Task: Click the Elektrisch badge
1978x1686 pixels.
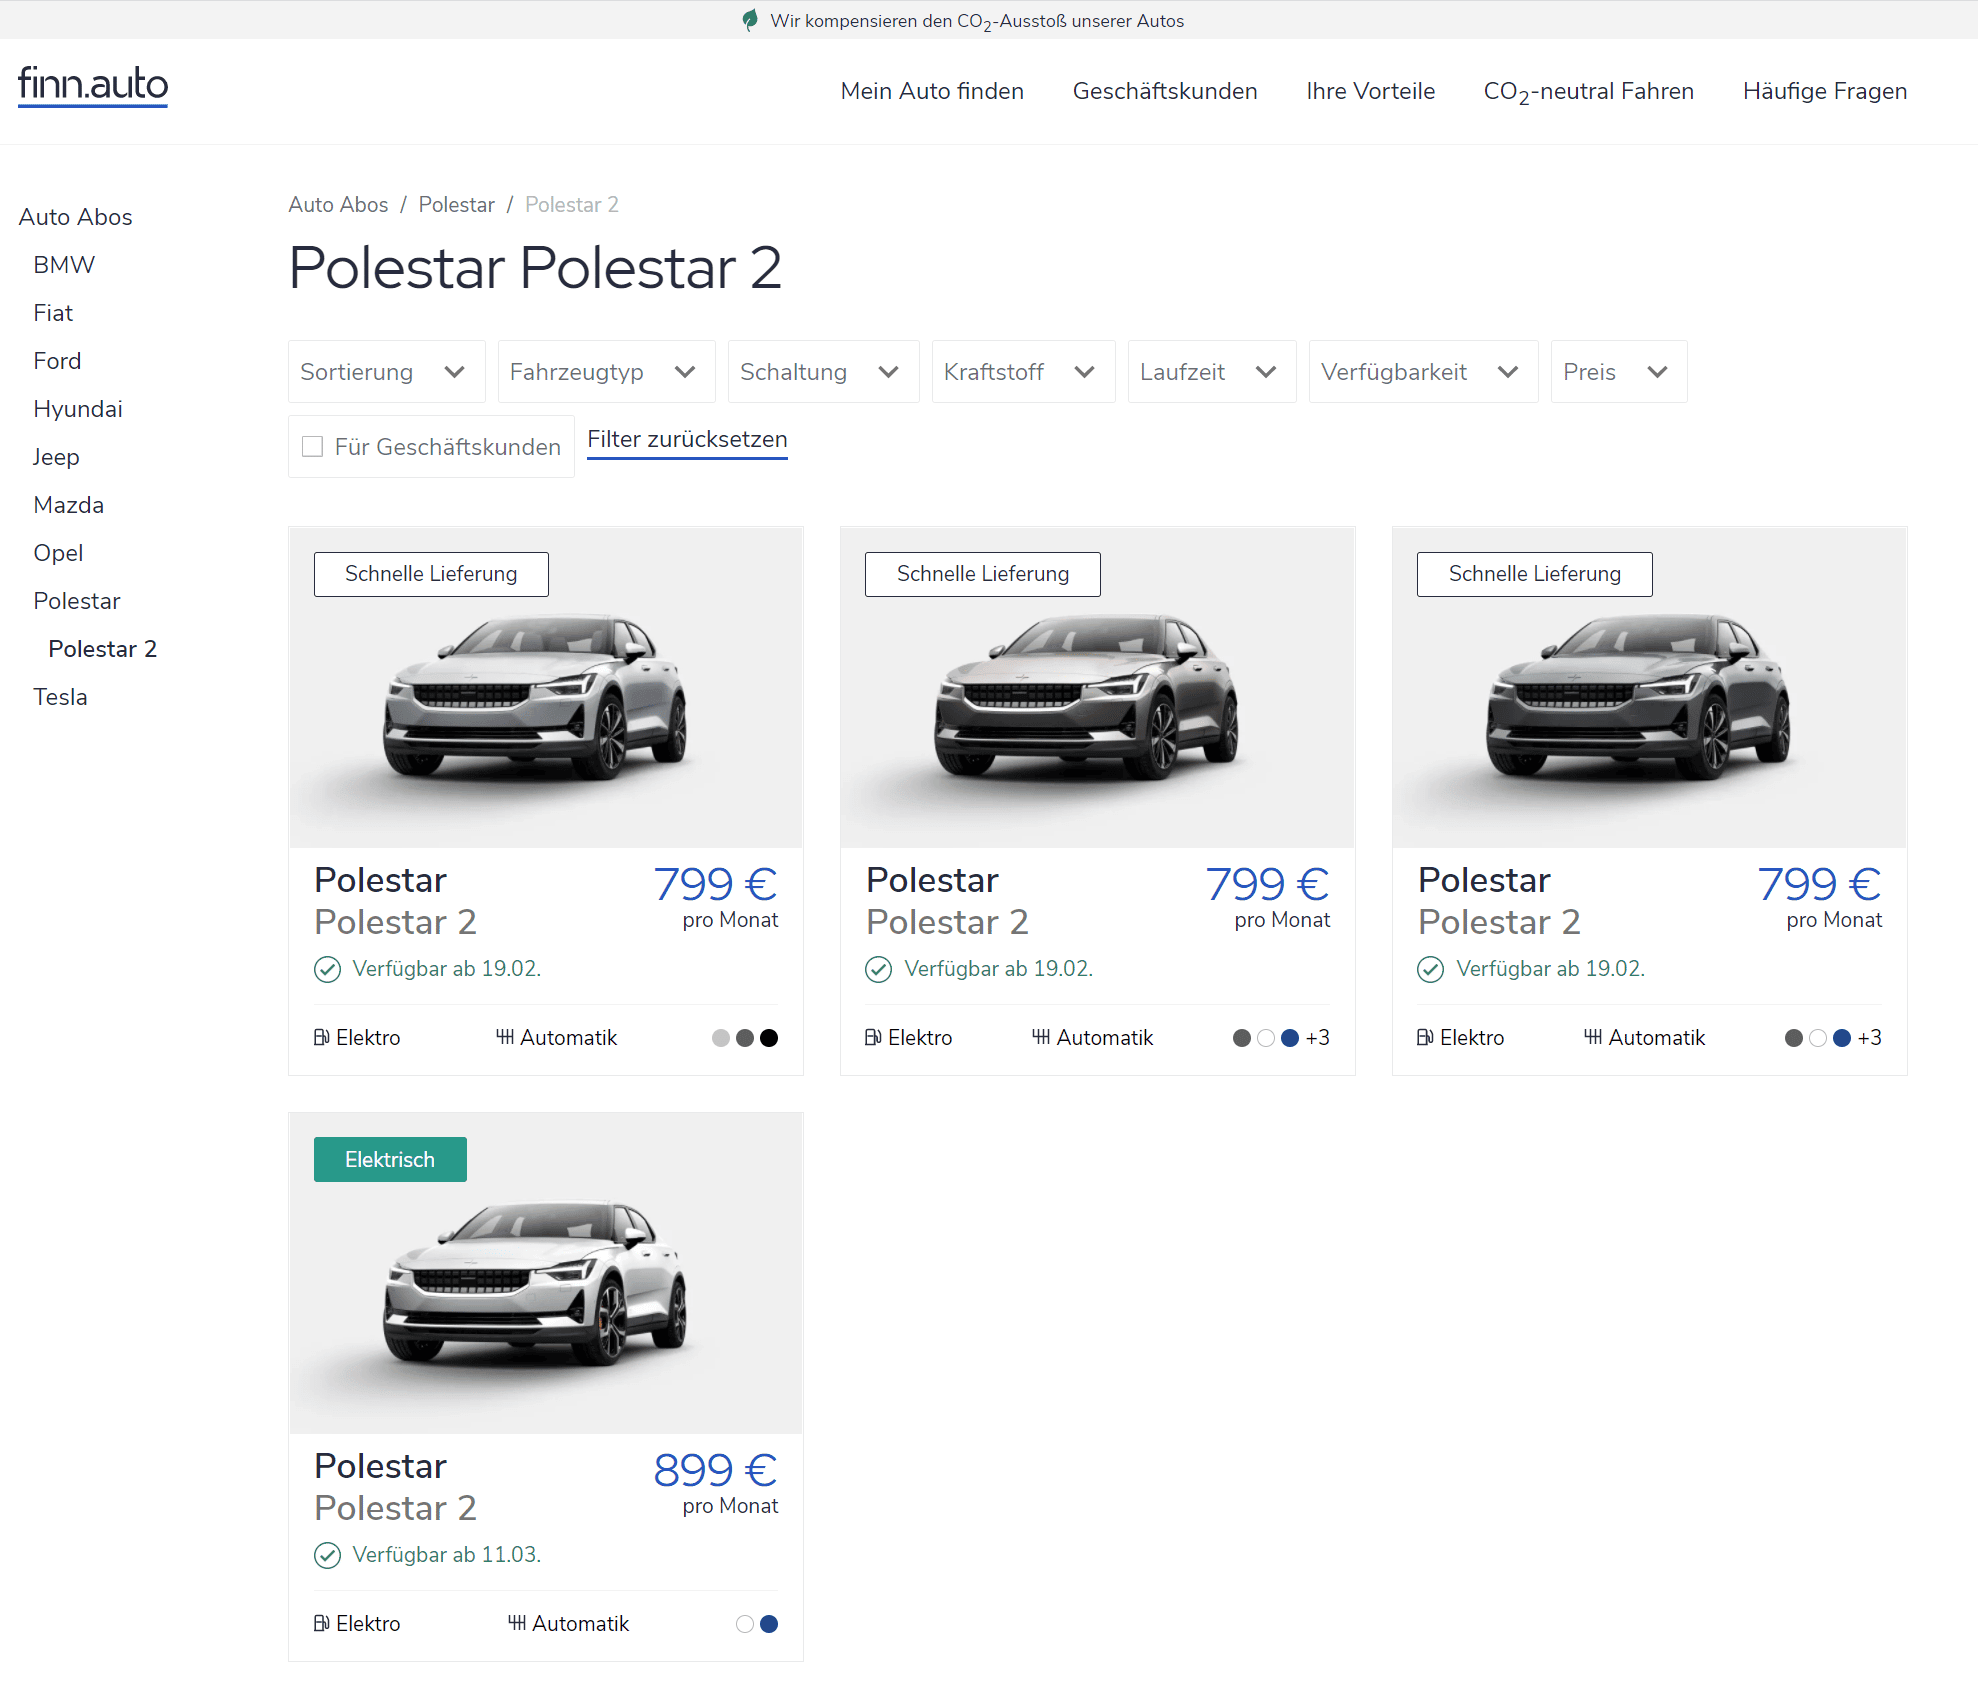Action: tap(390, 1160)
